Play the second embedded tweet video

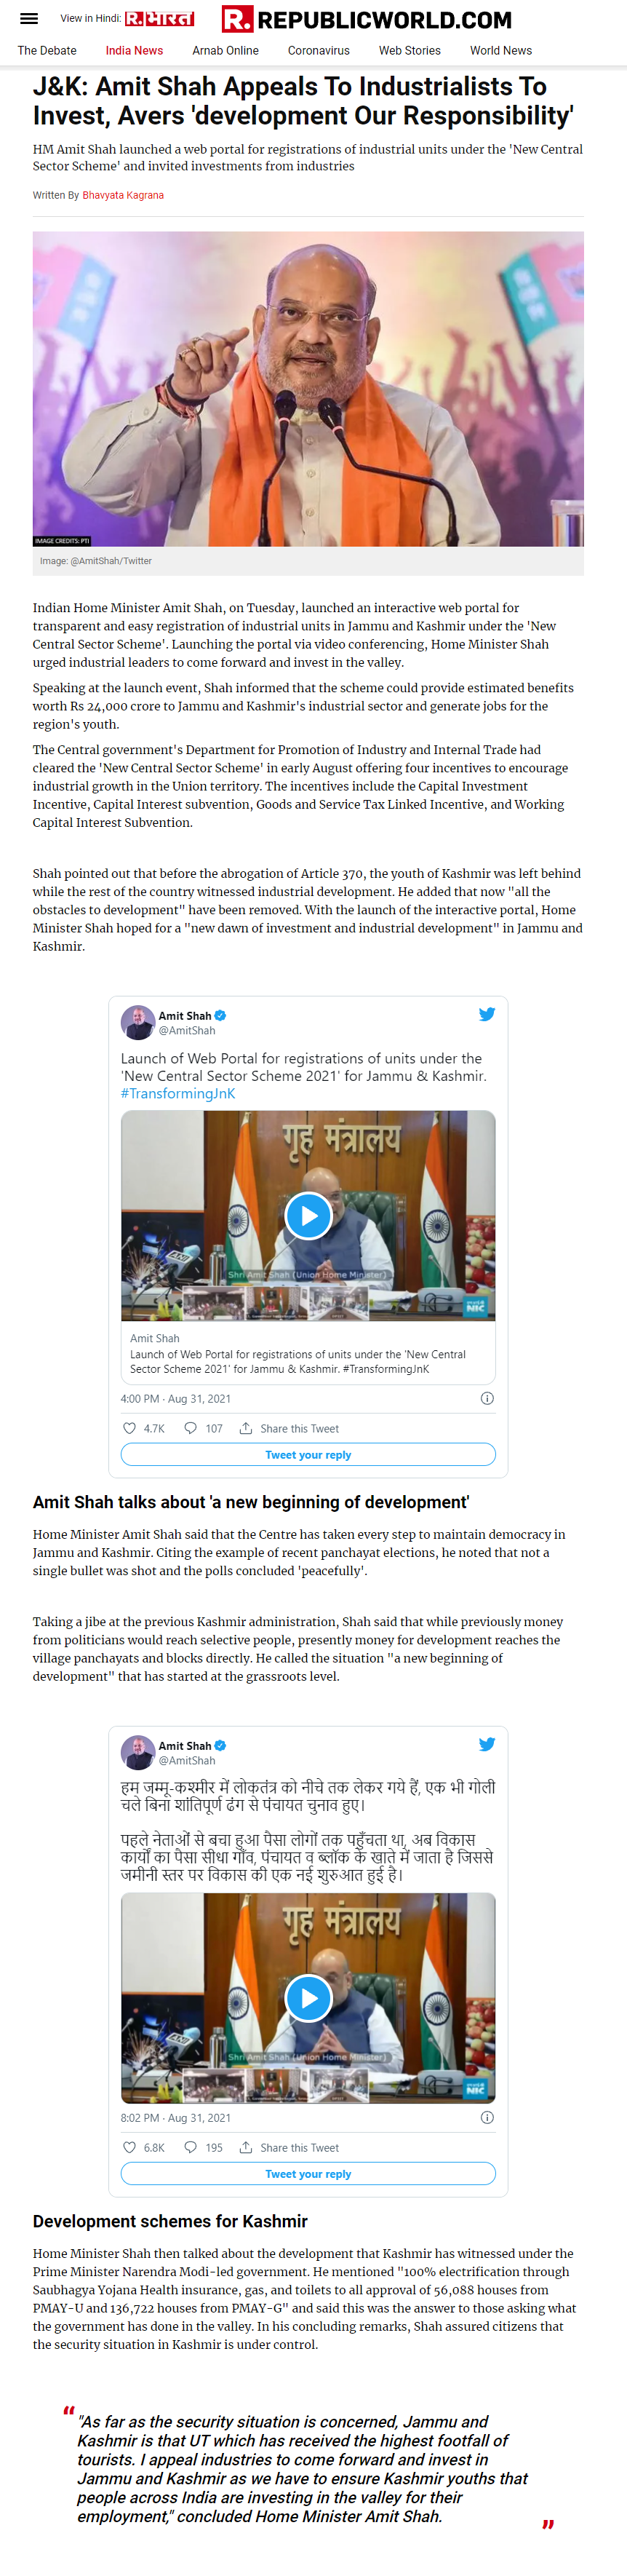point(308,1998)
